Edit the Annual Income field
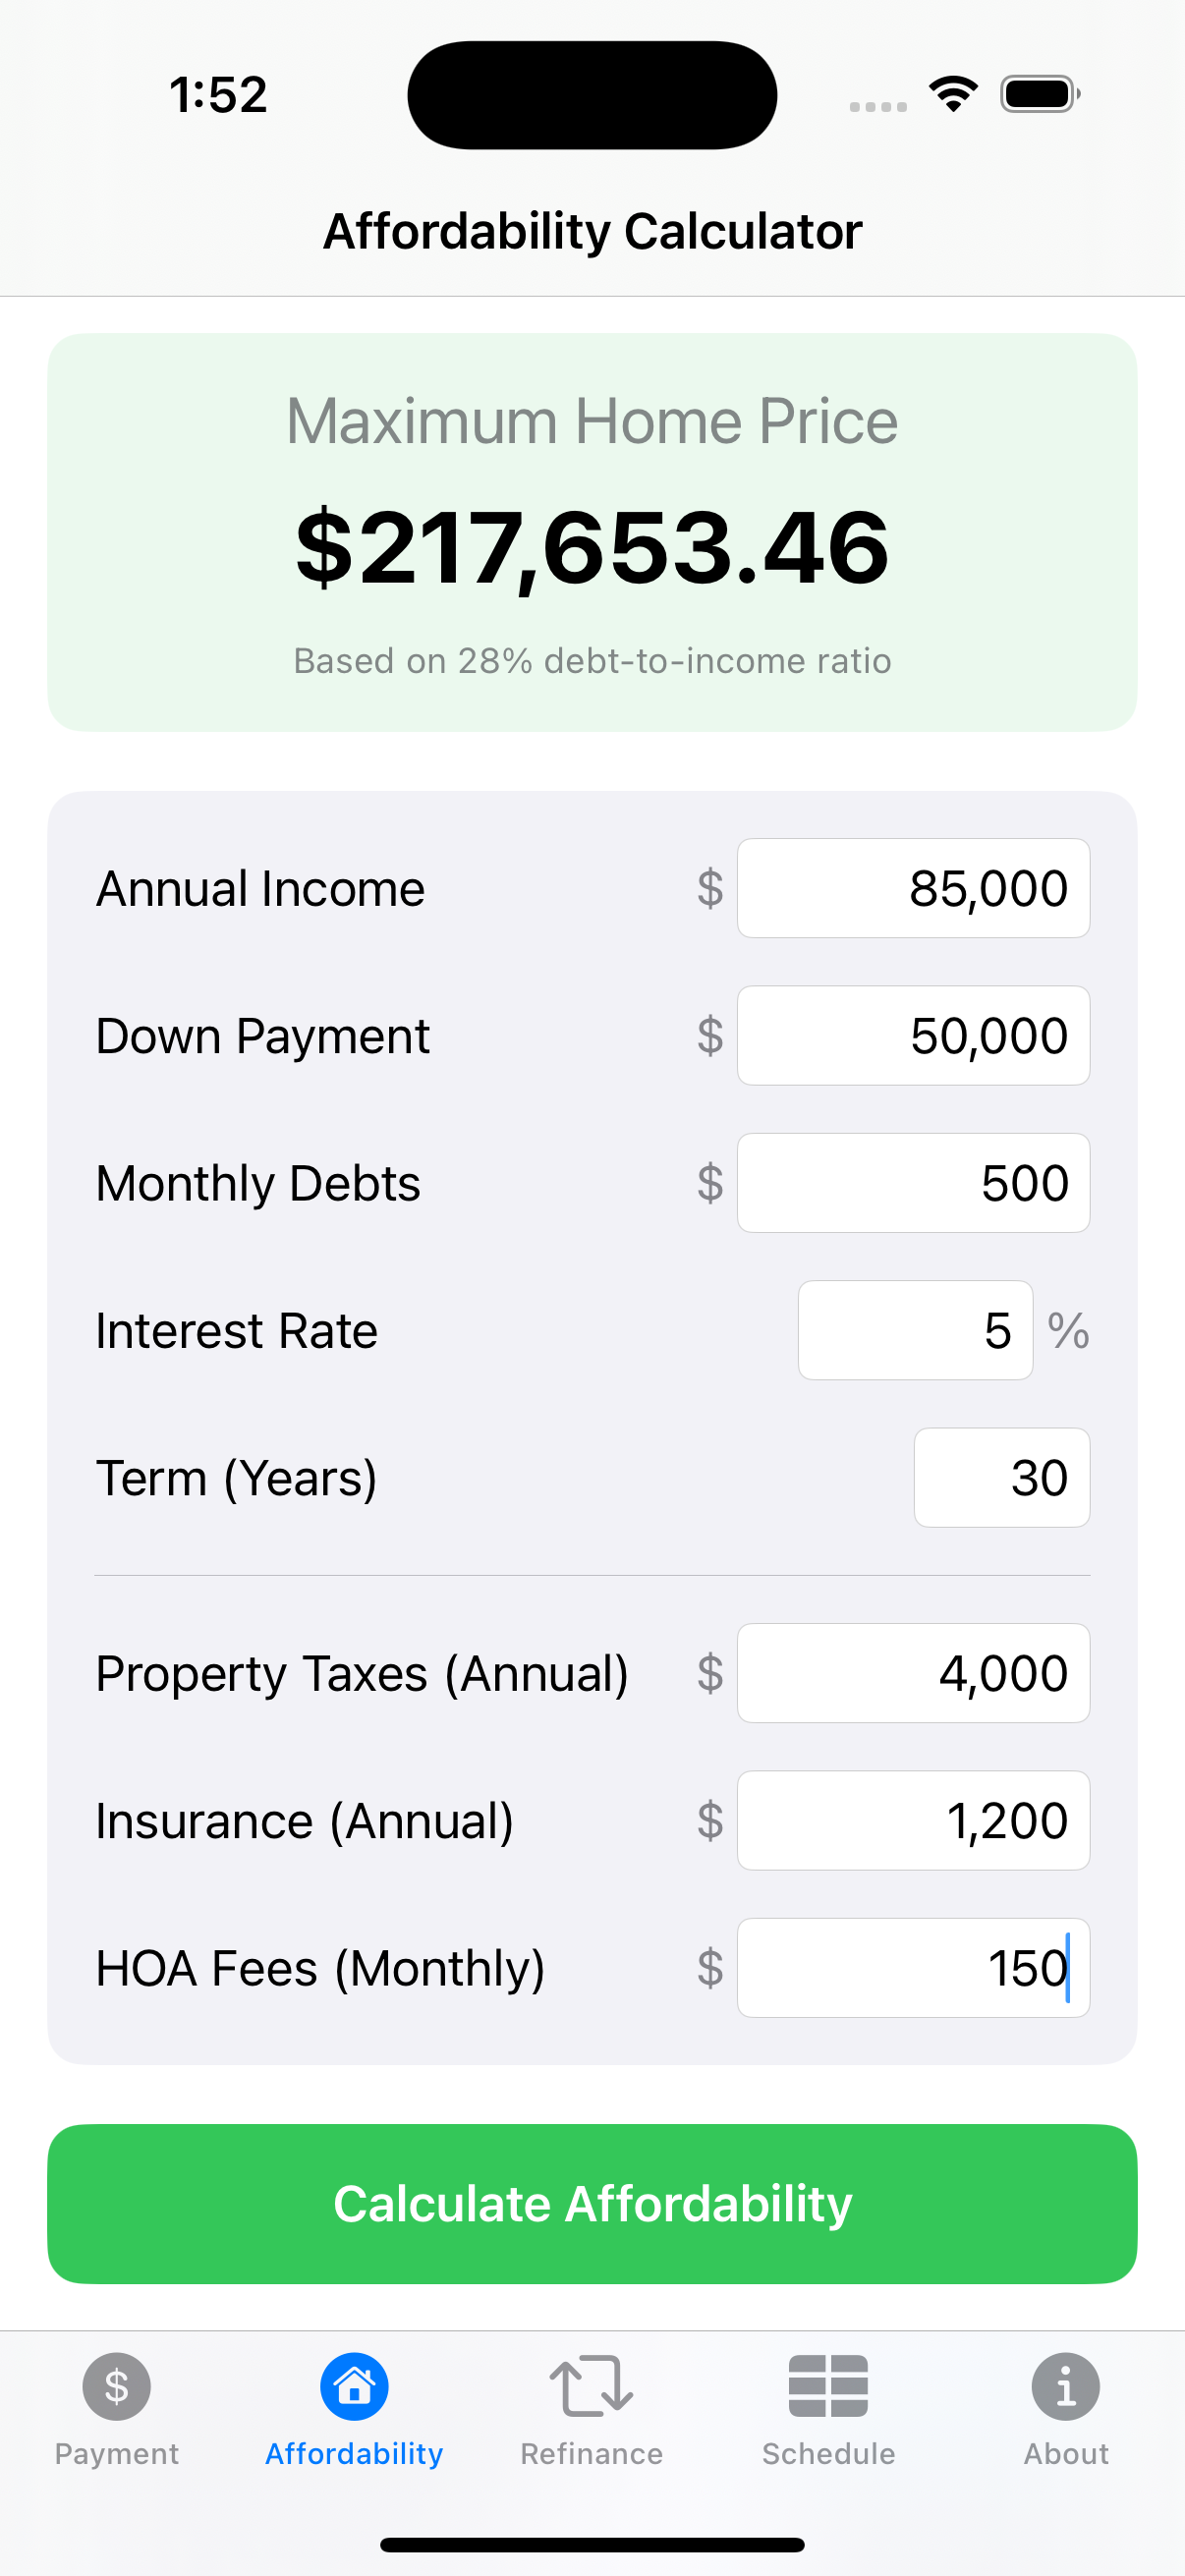This screenshot has height=2576, width=1185. [913, 888]
